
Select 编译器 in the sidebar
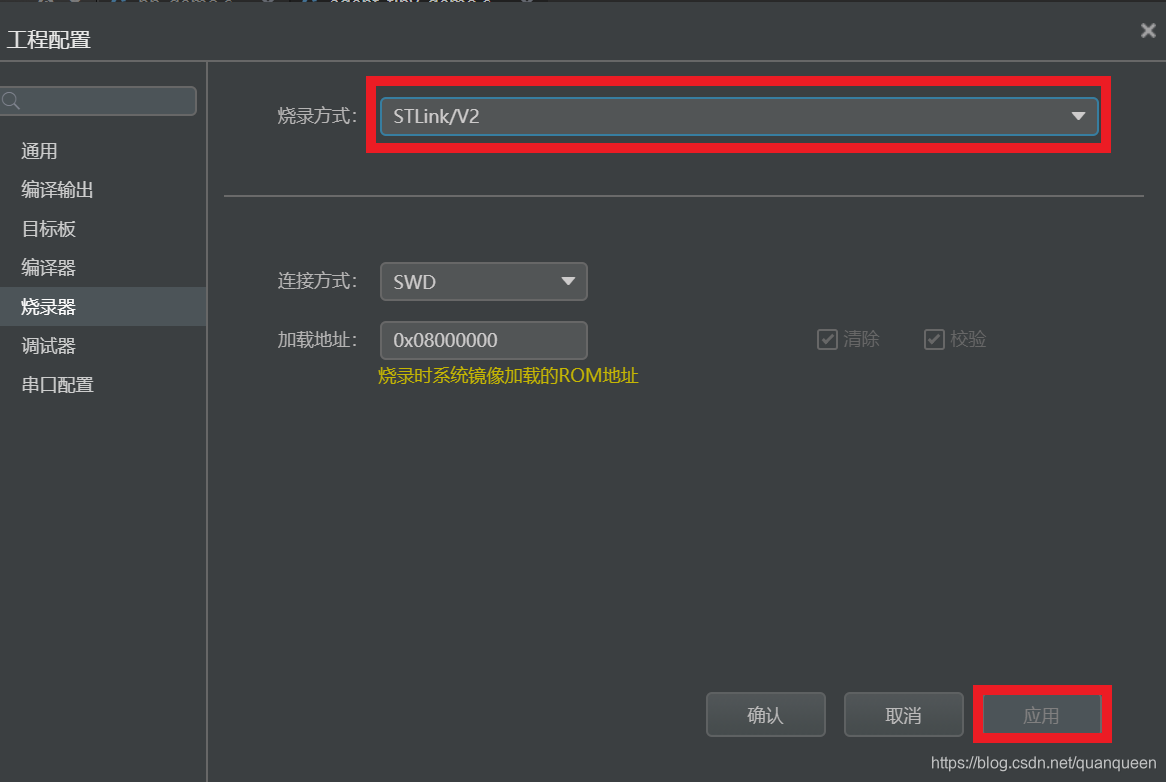point(103,268)
